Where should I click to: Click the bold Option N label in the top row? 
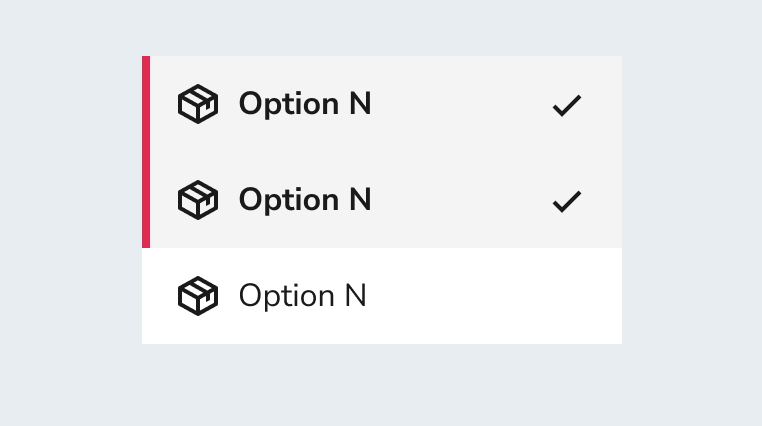(305, 104)
